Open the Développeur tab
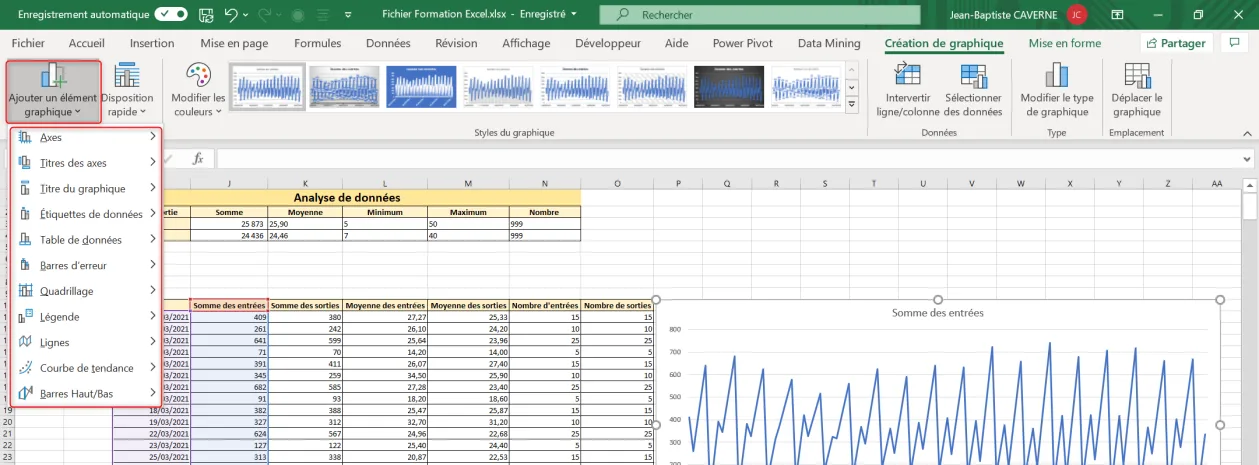 pyautogui.click(x=608, y=43)
